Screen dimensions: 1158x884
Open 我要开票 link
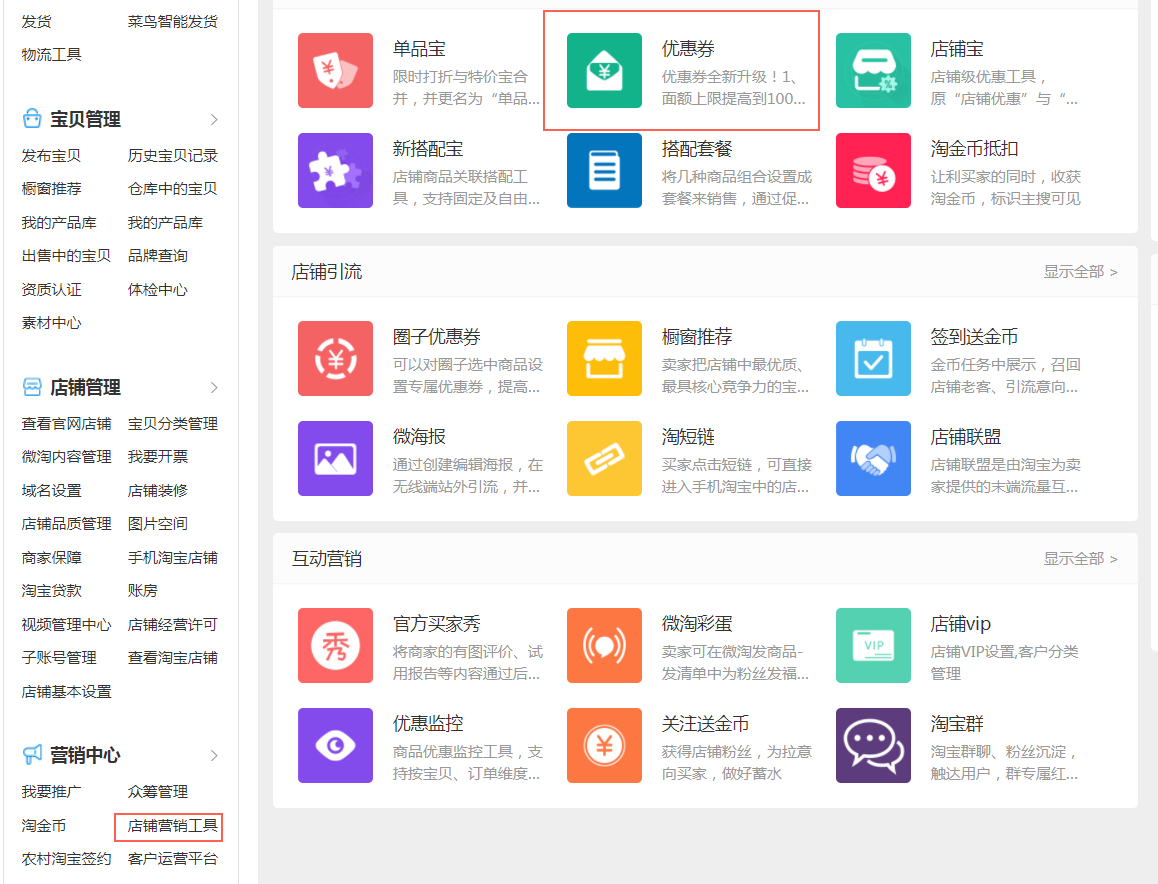tap(158, 457)
